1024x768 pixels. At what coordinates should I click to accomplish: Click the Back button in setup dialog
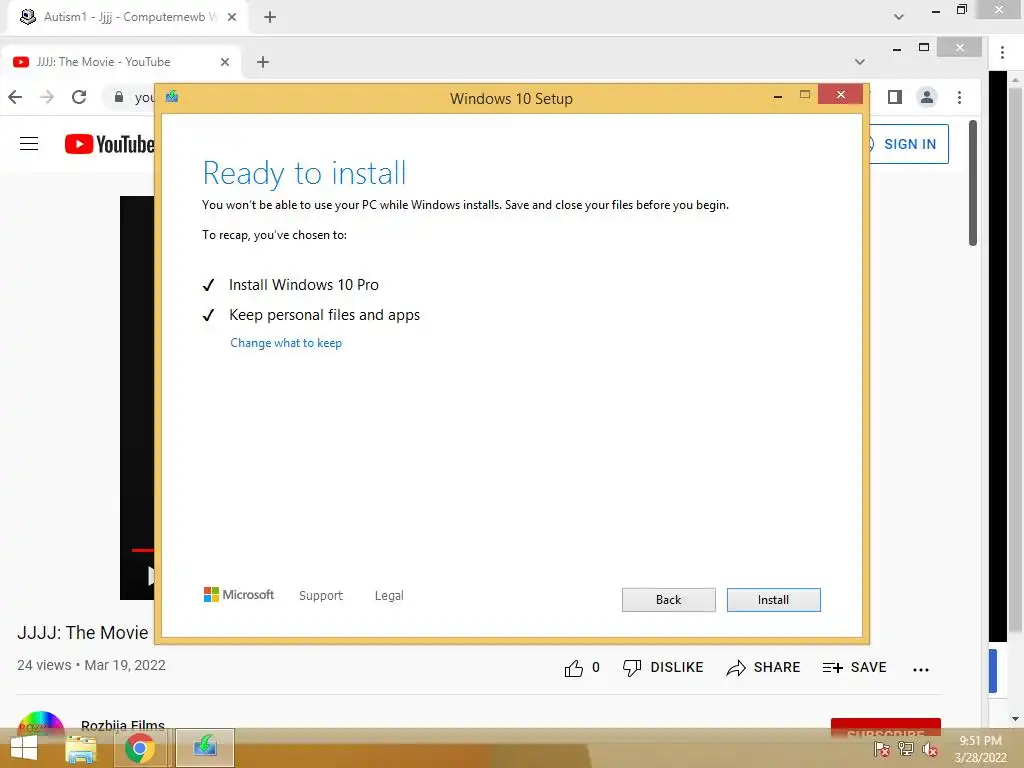click(x=668, y=600)
